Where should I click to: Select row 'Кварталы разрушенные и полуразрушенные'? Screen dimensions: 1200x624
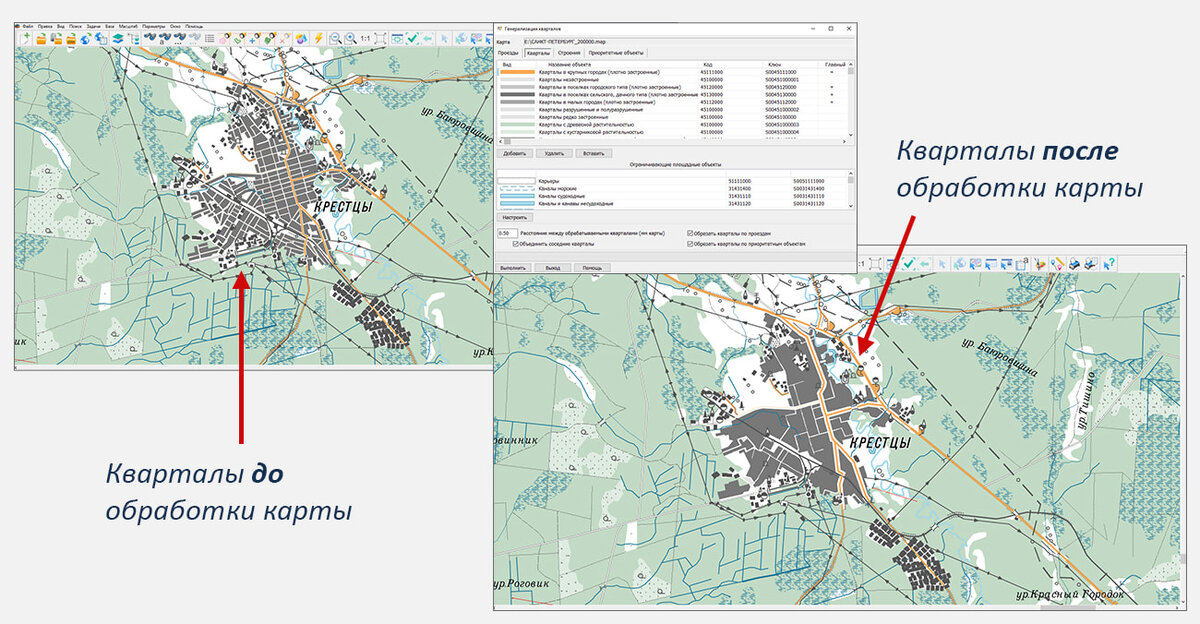(x=672, y=110)
